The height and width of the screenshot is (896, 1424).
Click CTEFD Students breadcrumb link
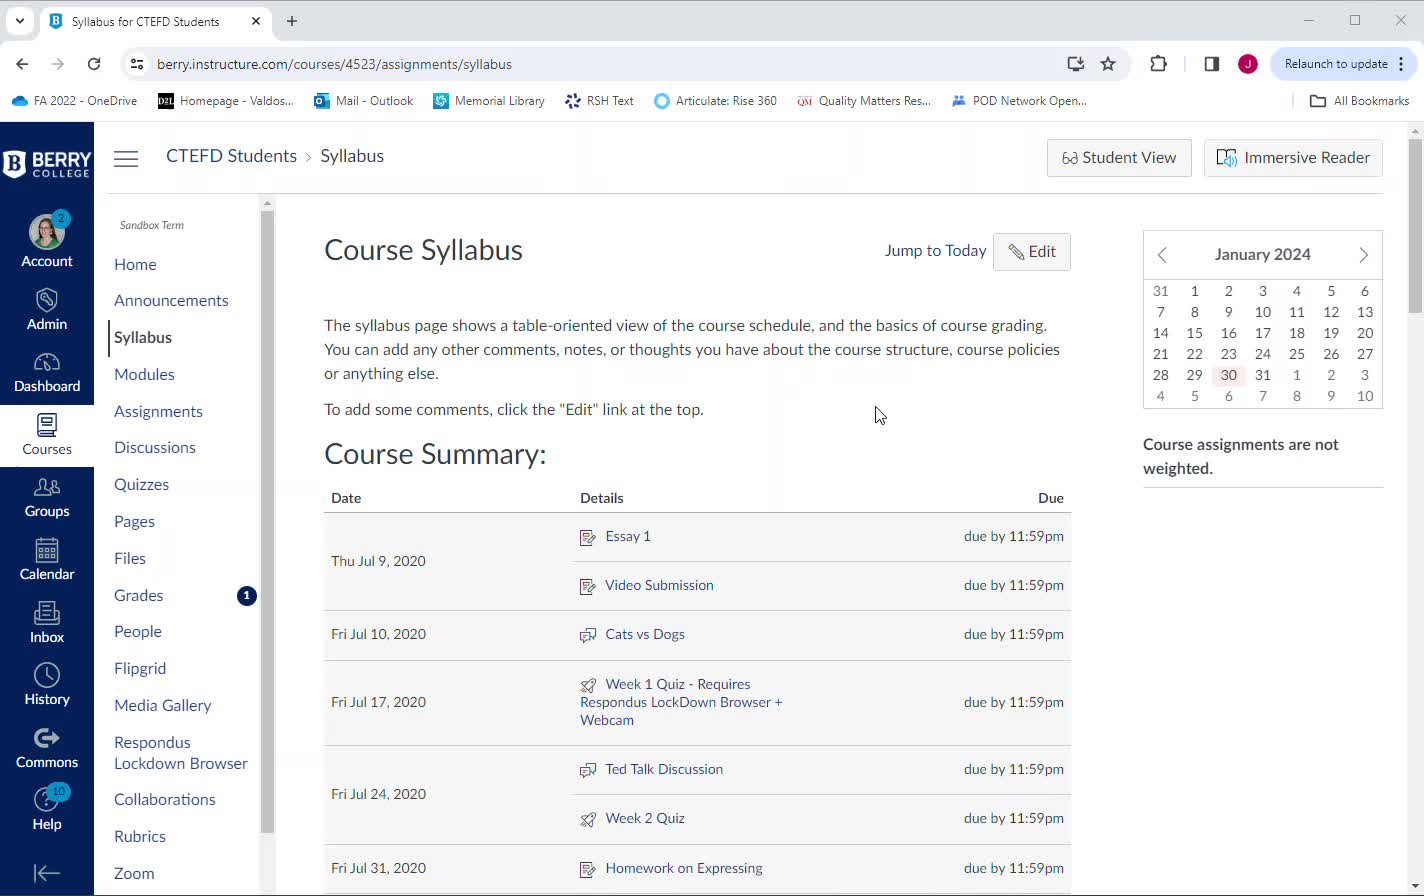pos(231,156)
